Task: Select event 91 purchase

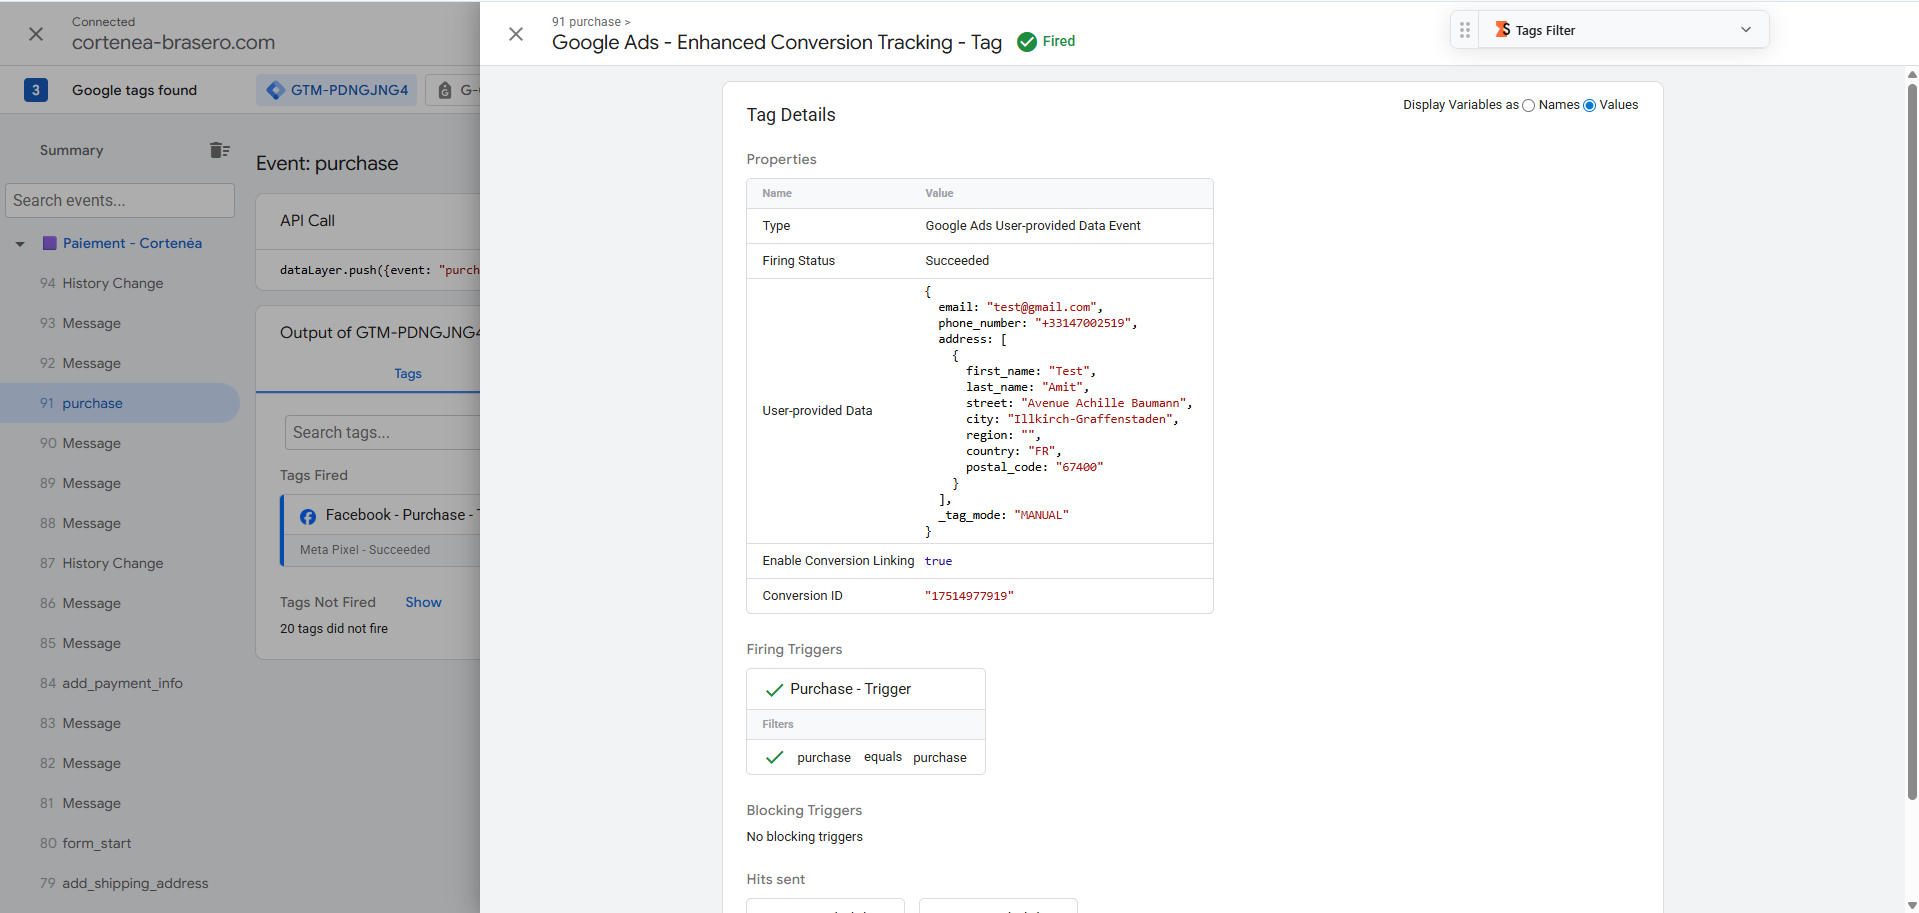Action: point(120,403)
